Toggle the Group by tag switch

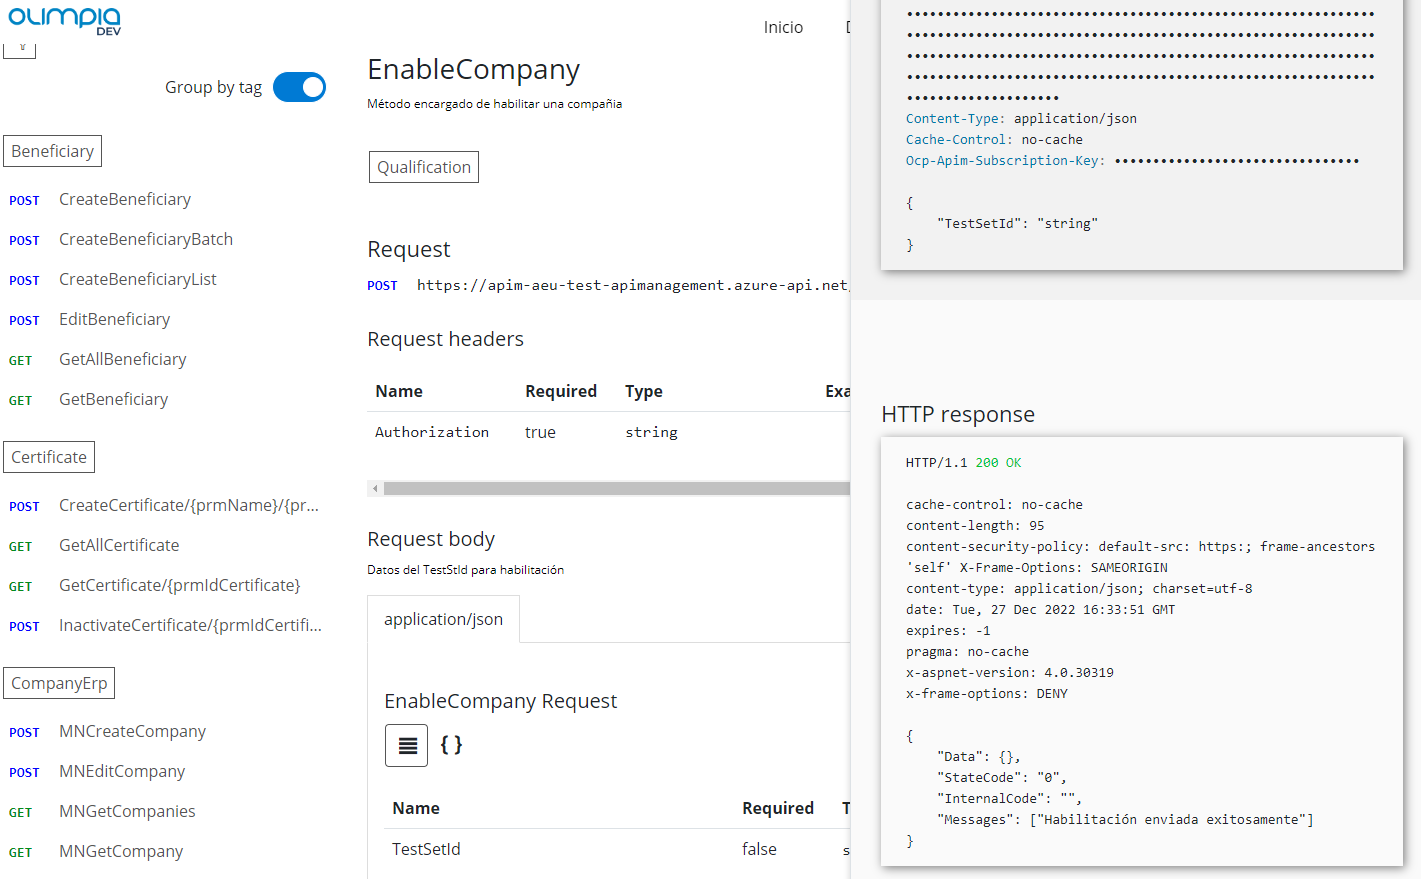299,87
